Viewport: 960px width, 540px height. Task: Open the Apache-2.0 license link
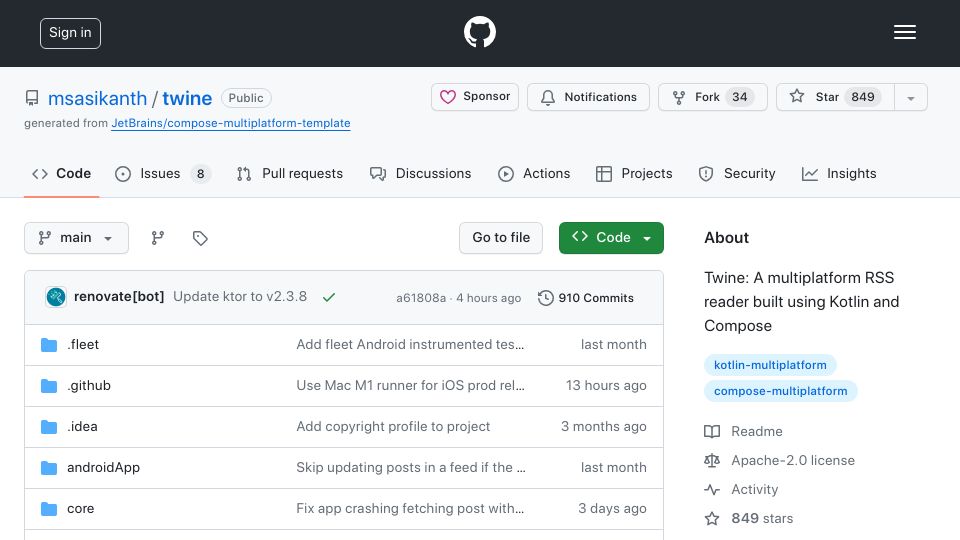coord(779,460)
